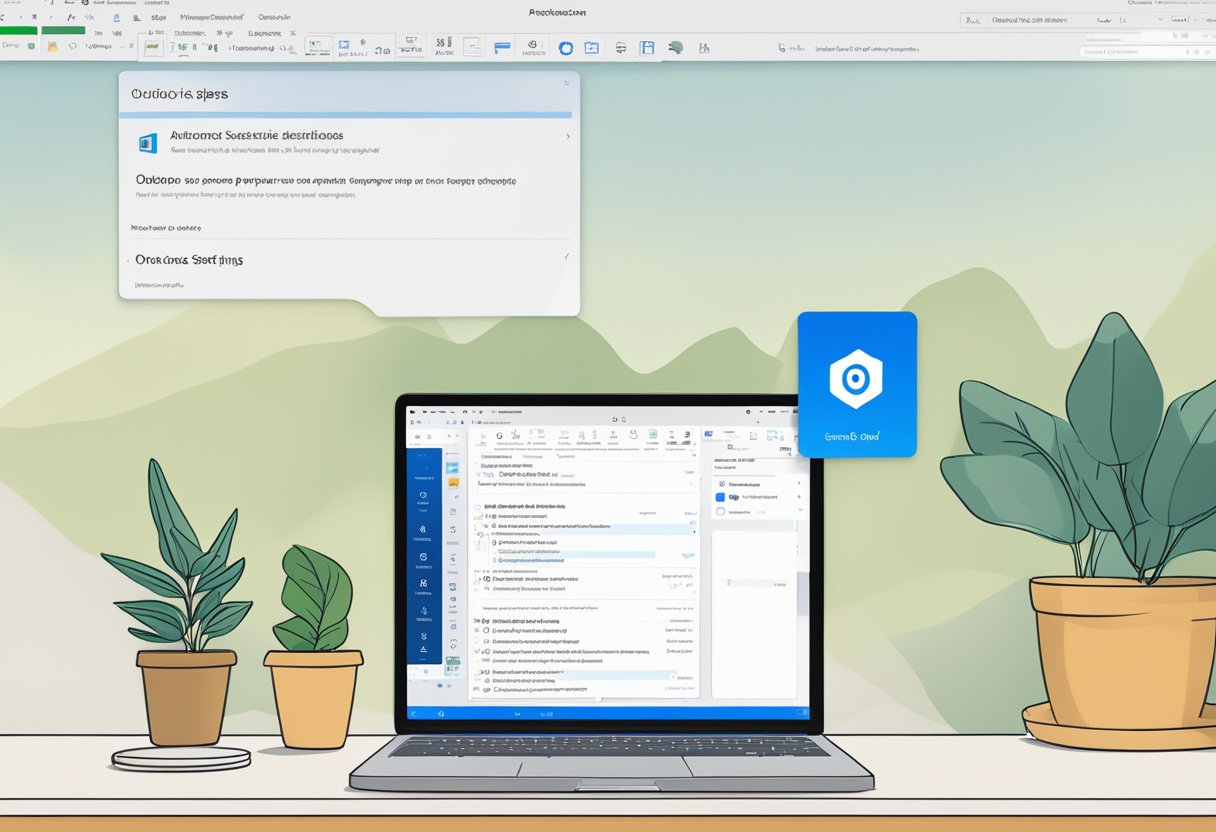Click the dark green speech bubble toolbar icon
Viewport: 1216px width, 832px height.
tap(676, 47)
